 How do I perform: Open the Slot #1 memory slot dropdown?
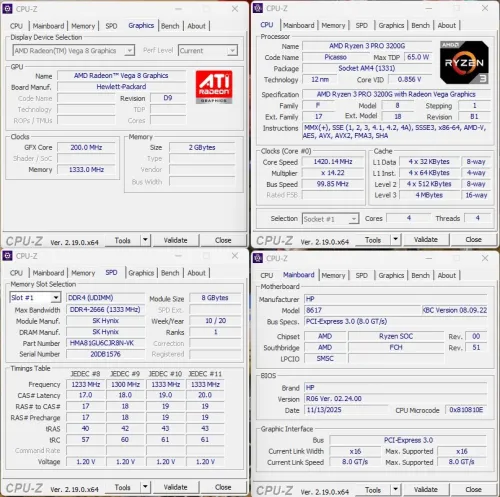pos(35,297)
